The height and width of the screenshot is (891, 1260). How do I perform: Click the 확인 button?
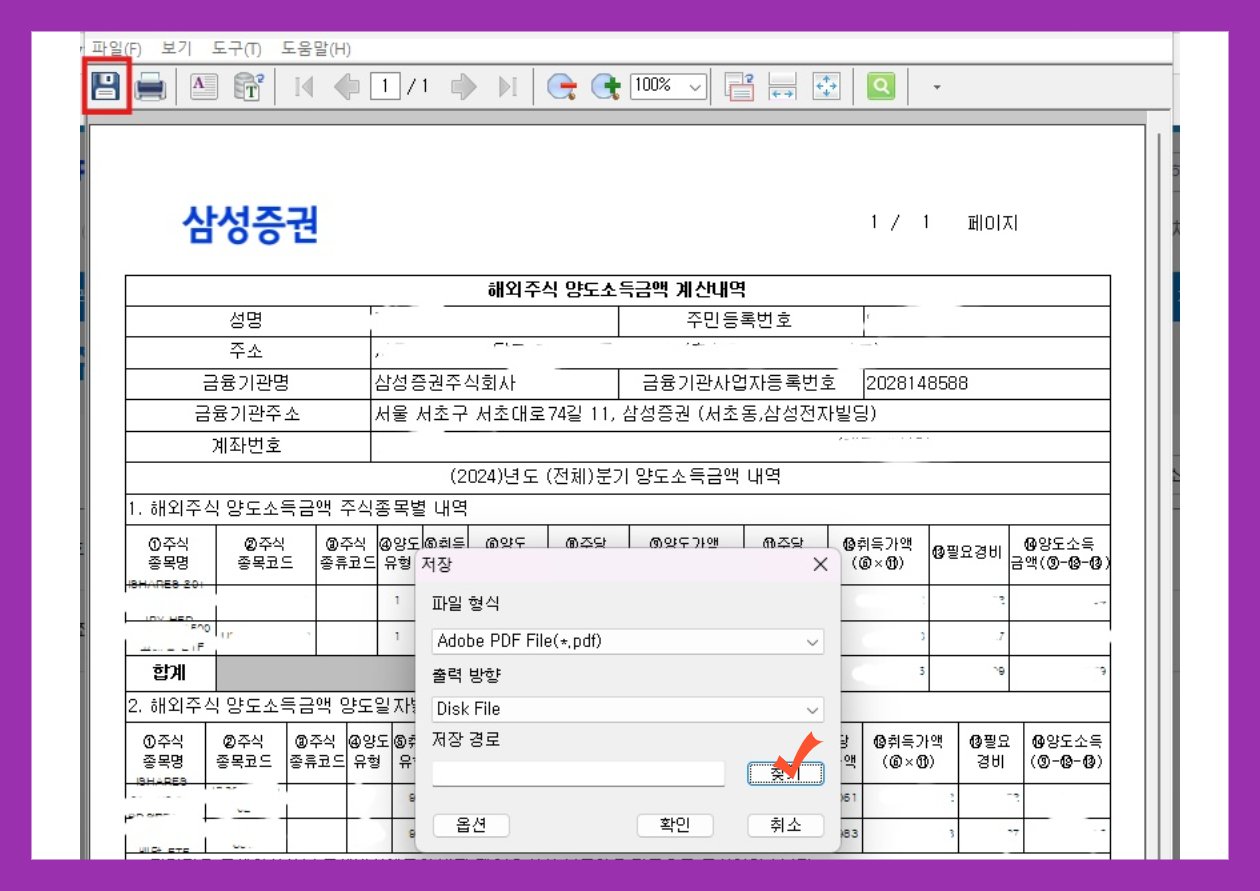(675, 825)
